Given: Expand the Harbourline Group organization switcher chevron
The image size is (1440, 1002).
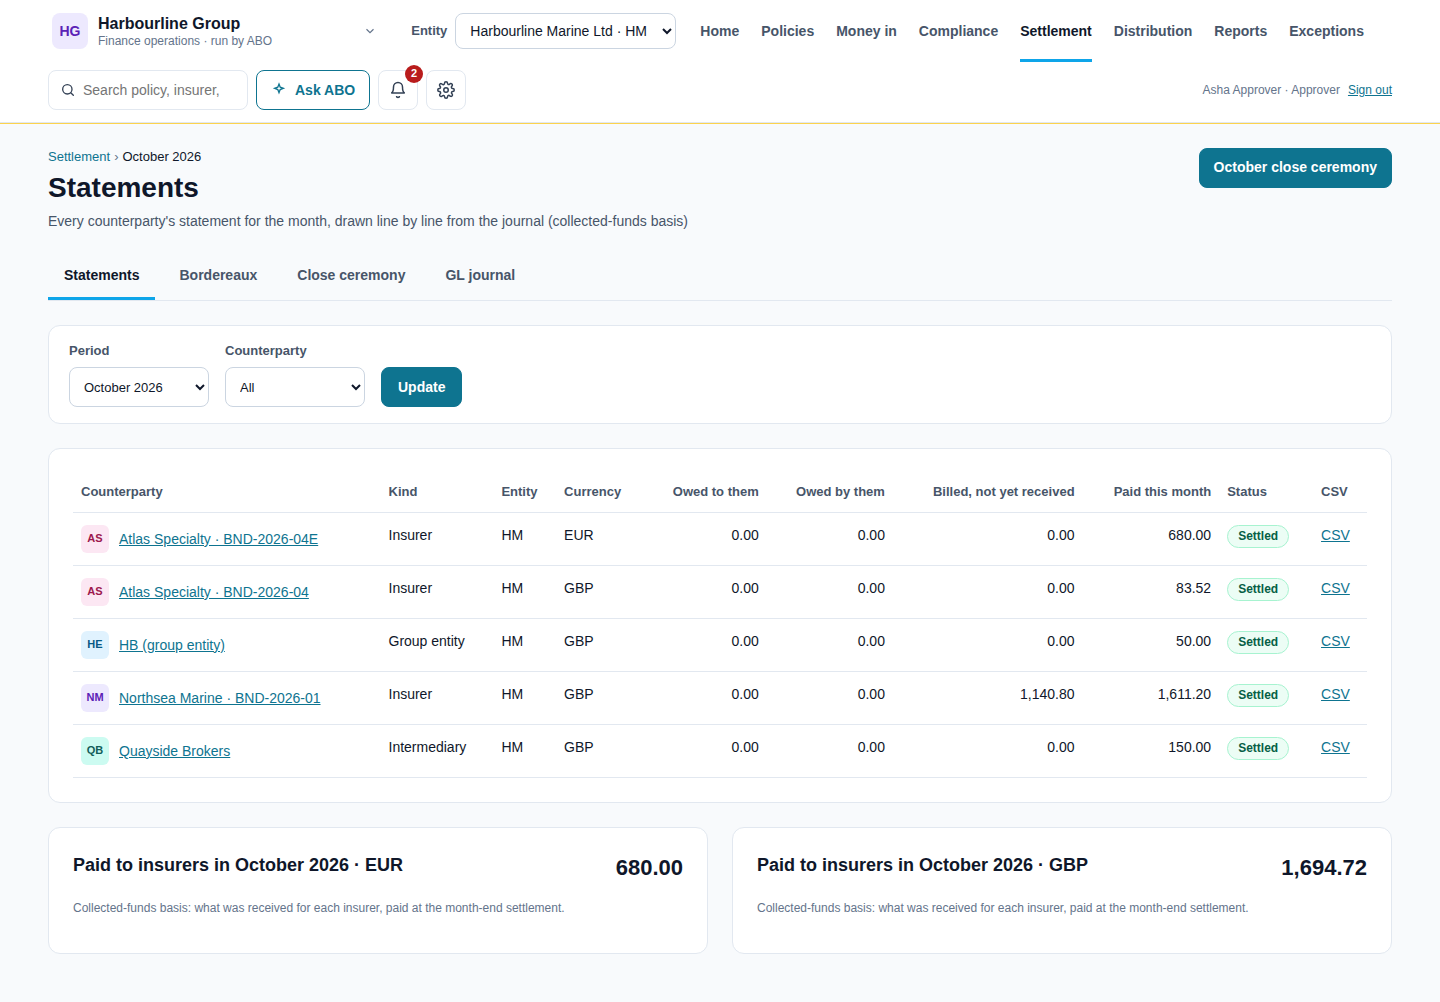Looking at the screenshot, I should click(370, 31).
